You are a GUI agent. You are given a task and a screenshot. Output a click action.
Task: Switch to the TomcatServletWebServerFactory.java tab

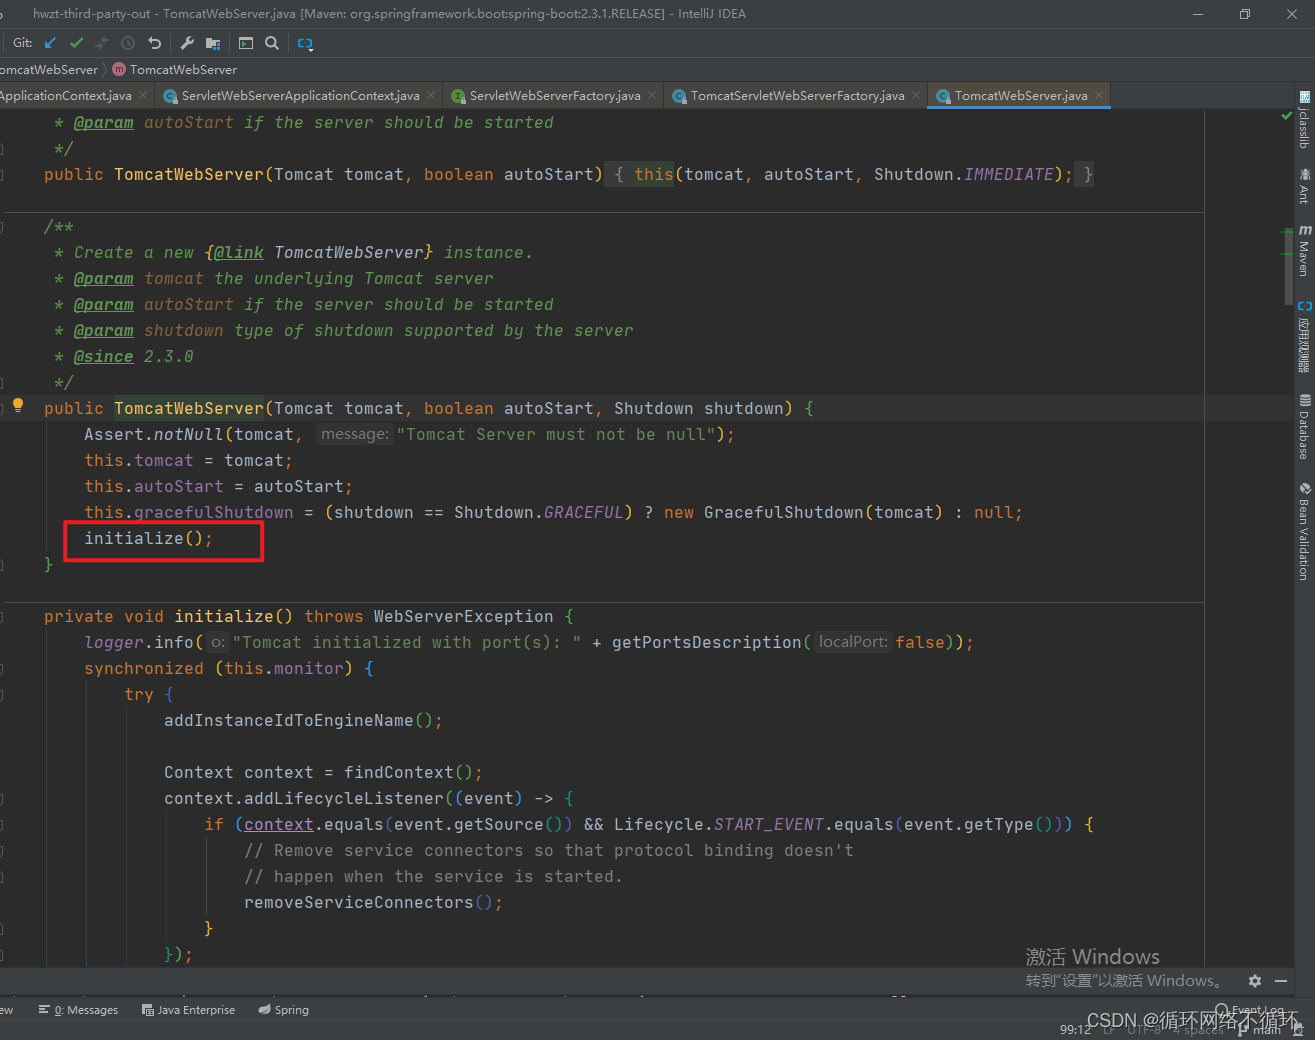click(x=795, y=95)
